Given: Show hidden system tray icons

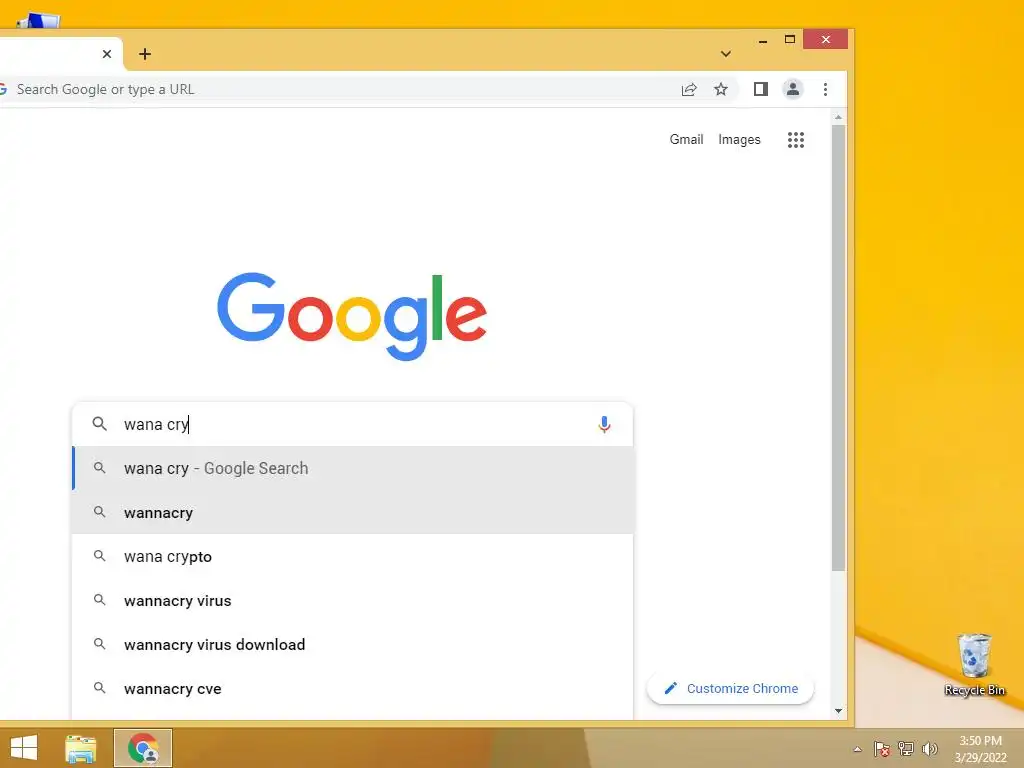Looking at the screenshot, I should pyautogui.click(x=857, y=749).
